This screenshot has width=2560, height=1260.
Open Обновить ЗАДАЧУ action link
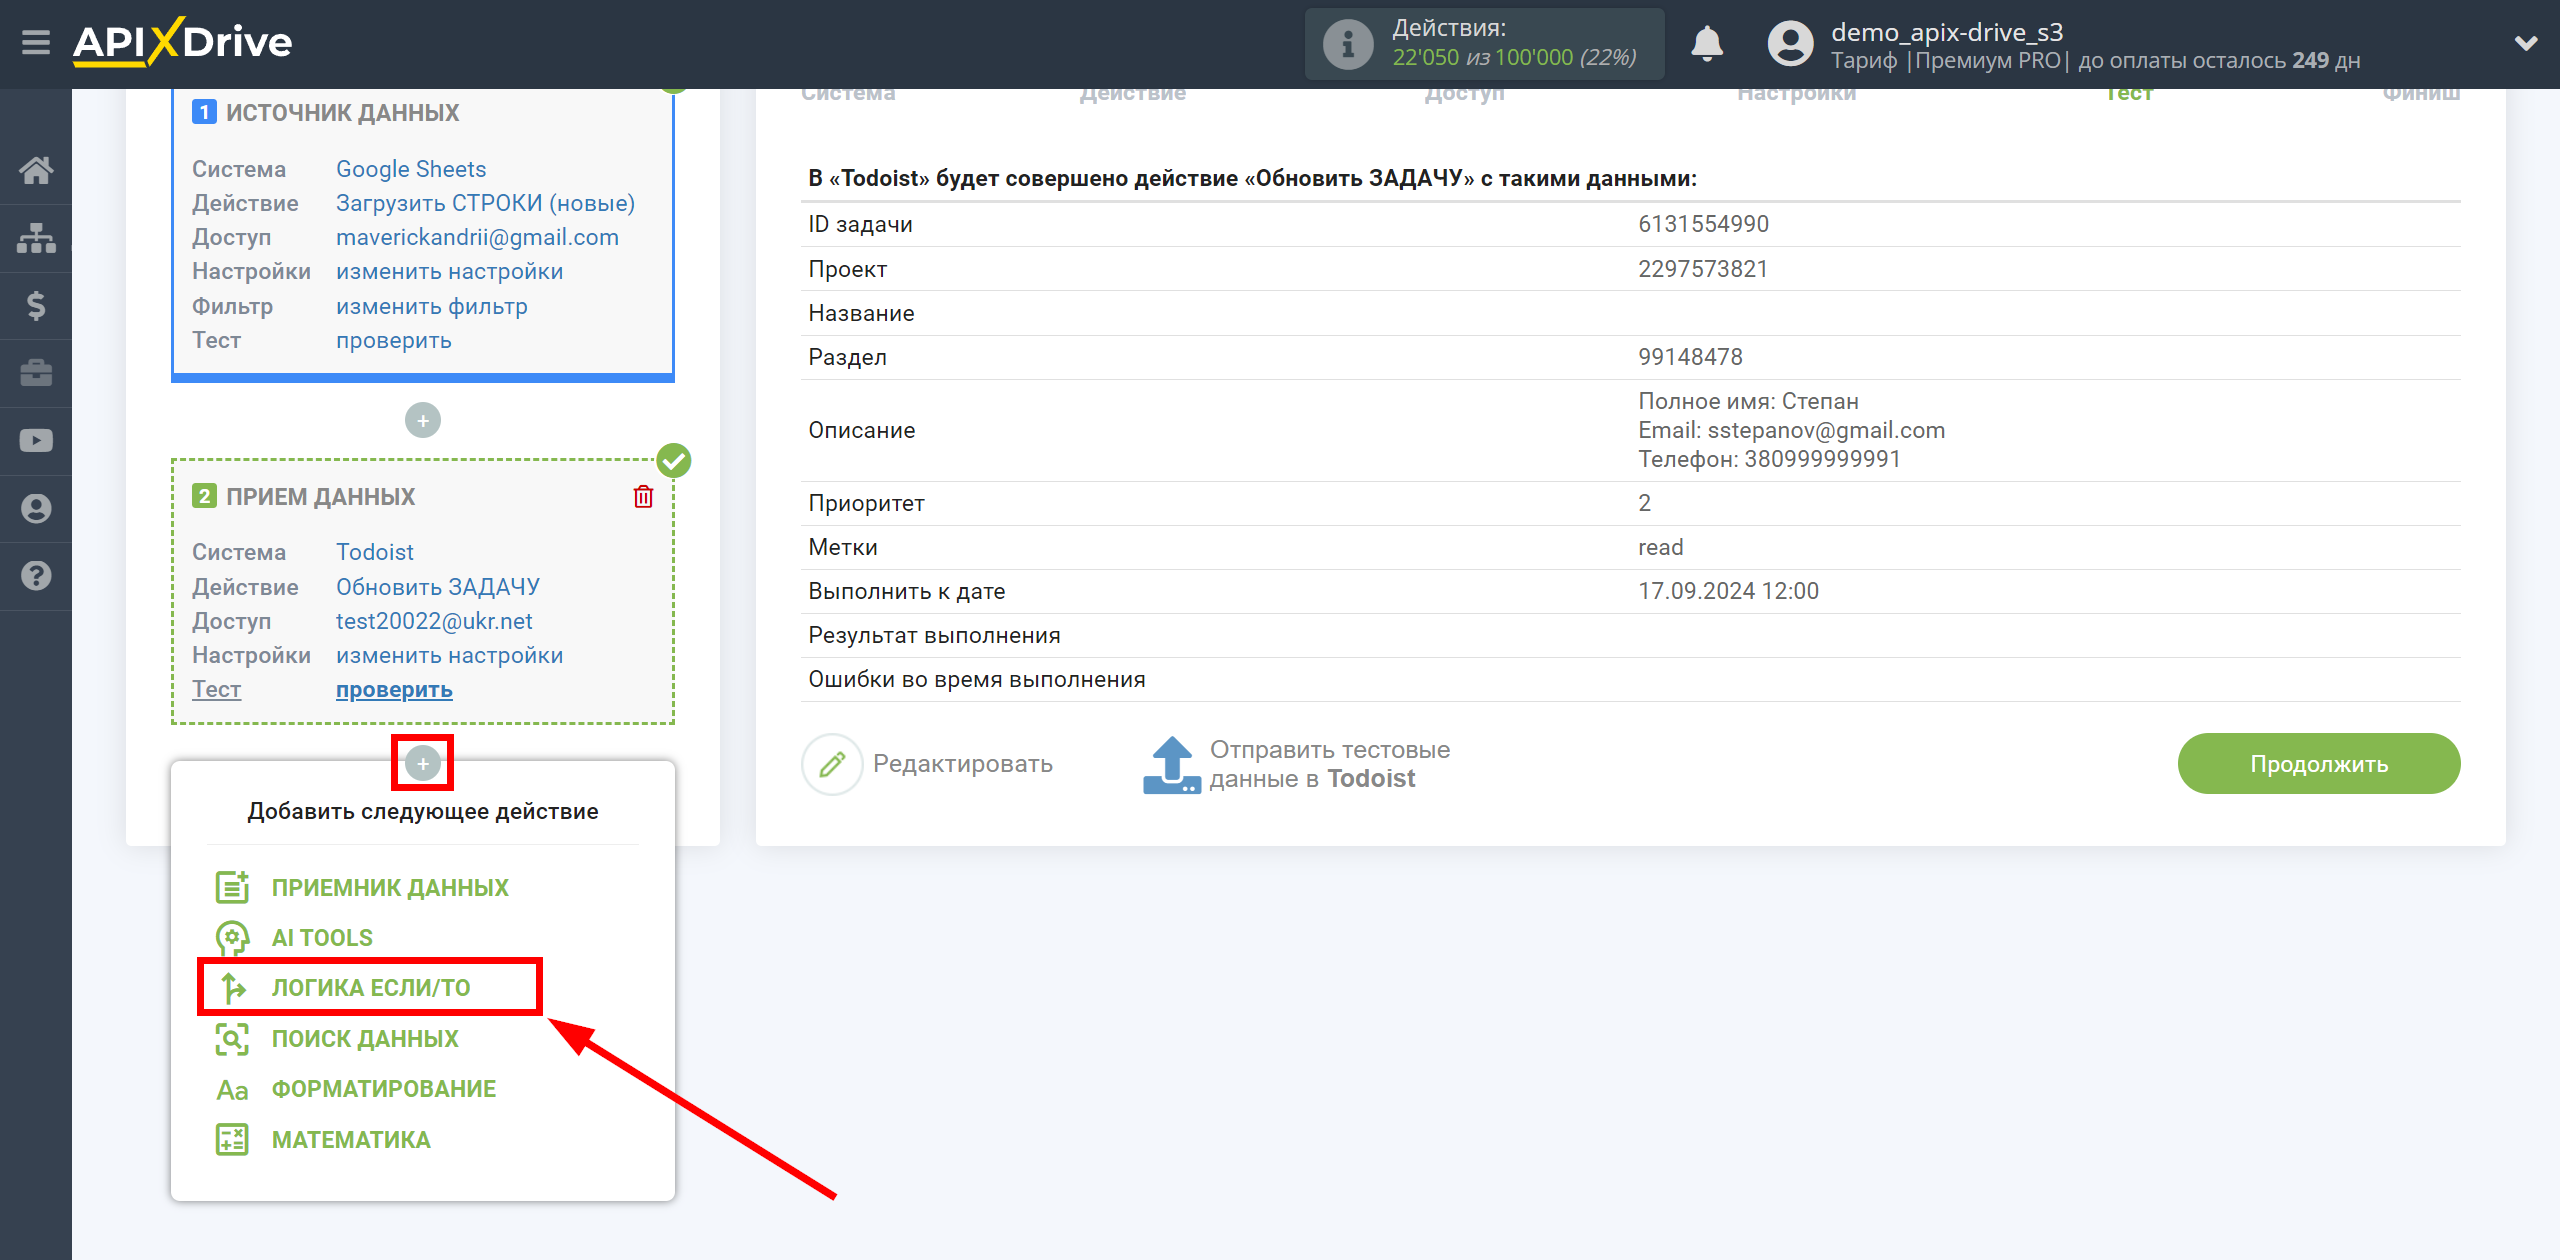(x=437, y=587)
